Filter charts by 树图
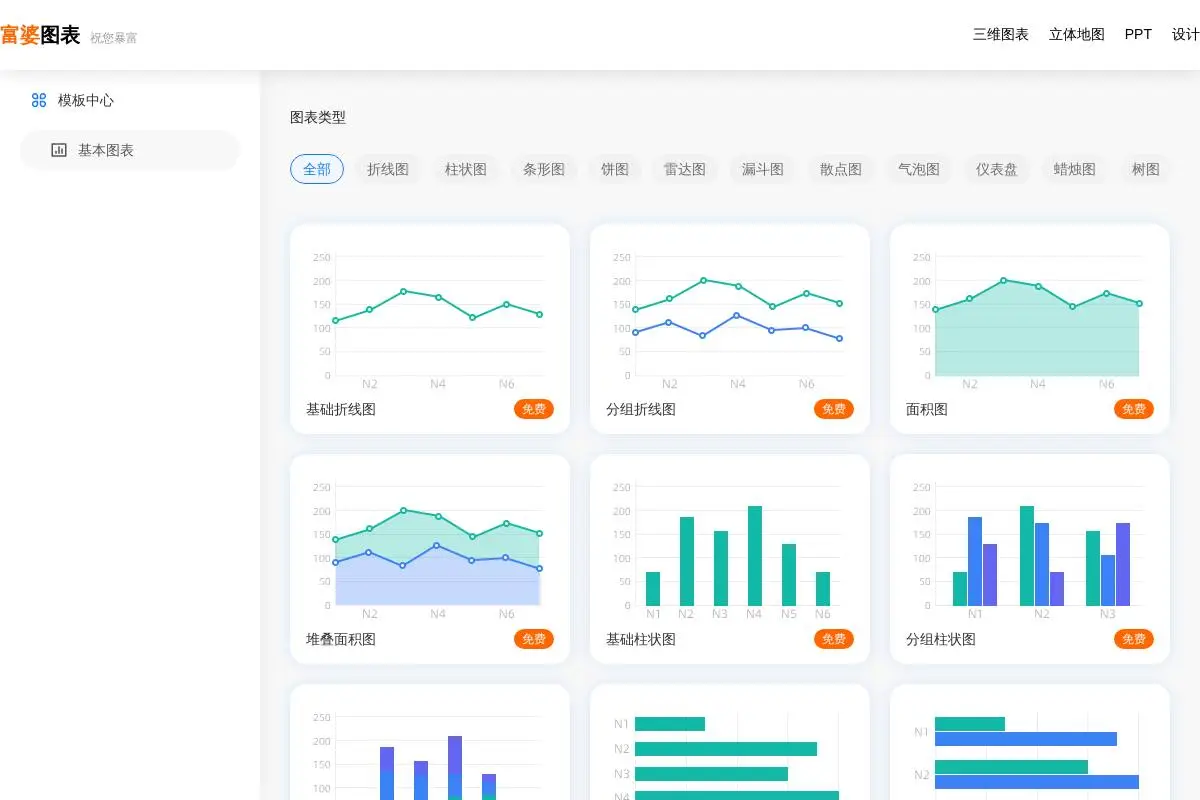 1146,169
